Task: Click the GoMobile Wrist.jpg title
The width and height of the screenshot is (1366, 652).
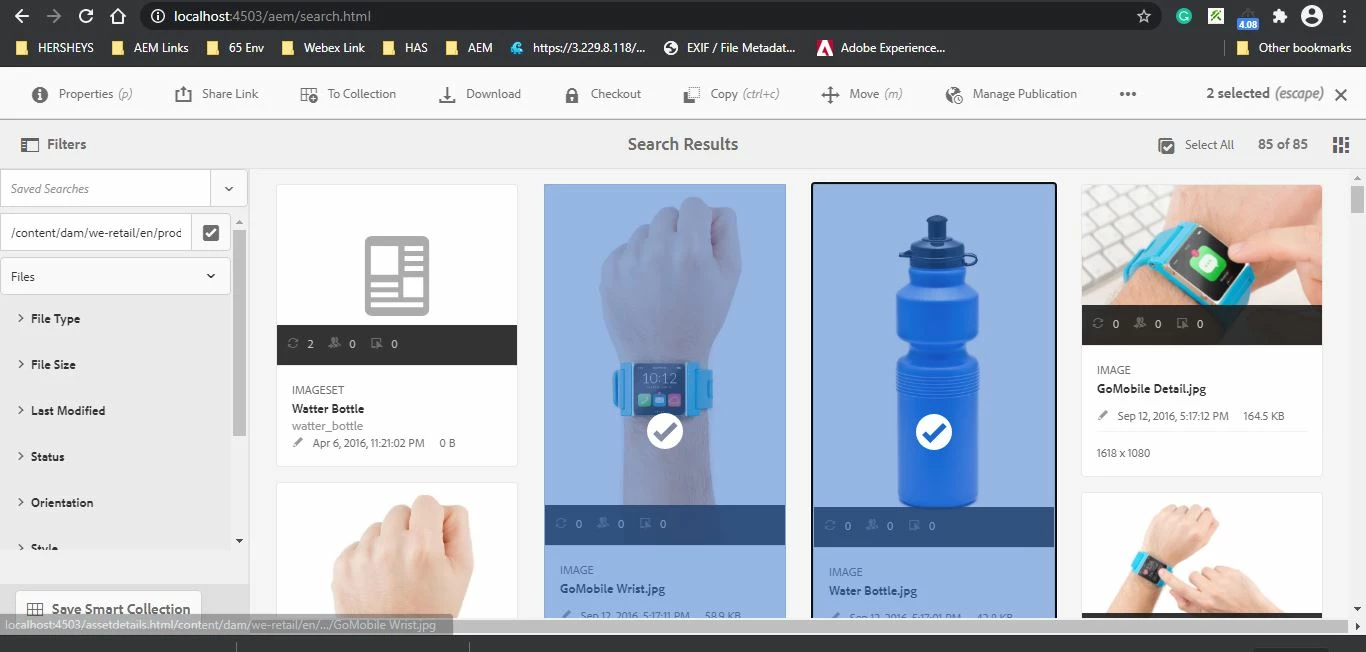Action: pos(612,589)
